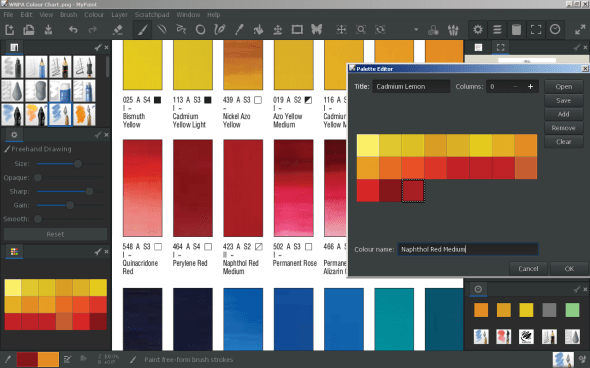Adjust the Size slider handle
This screenshot has width=590, height=368.
78,164
